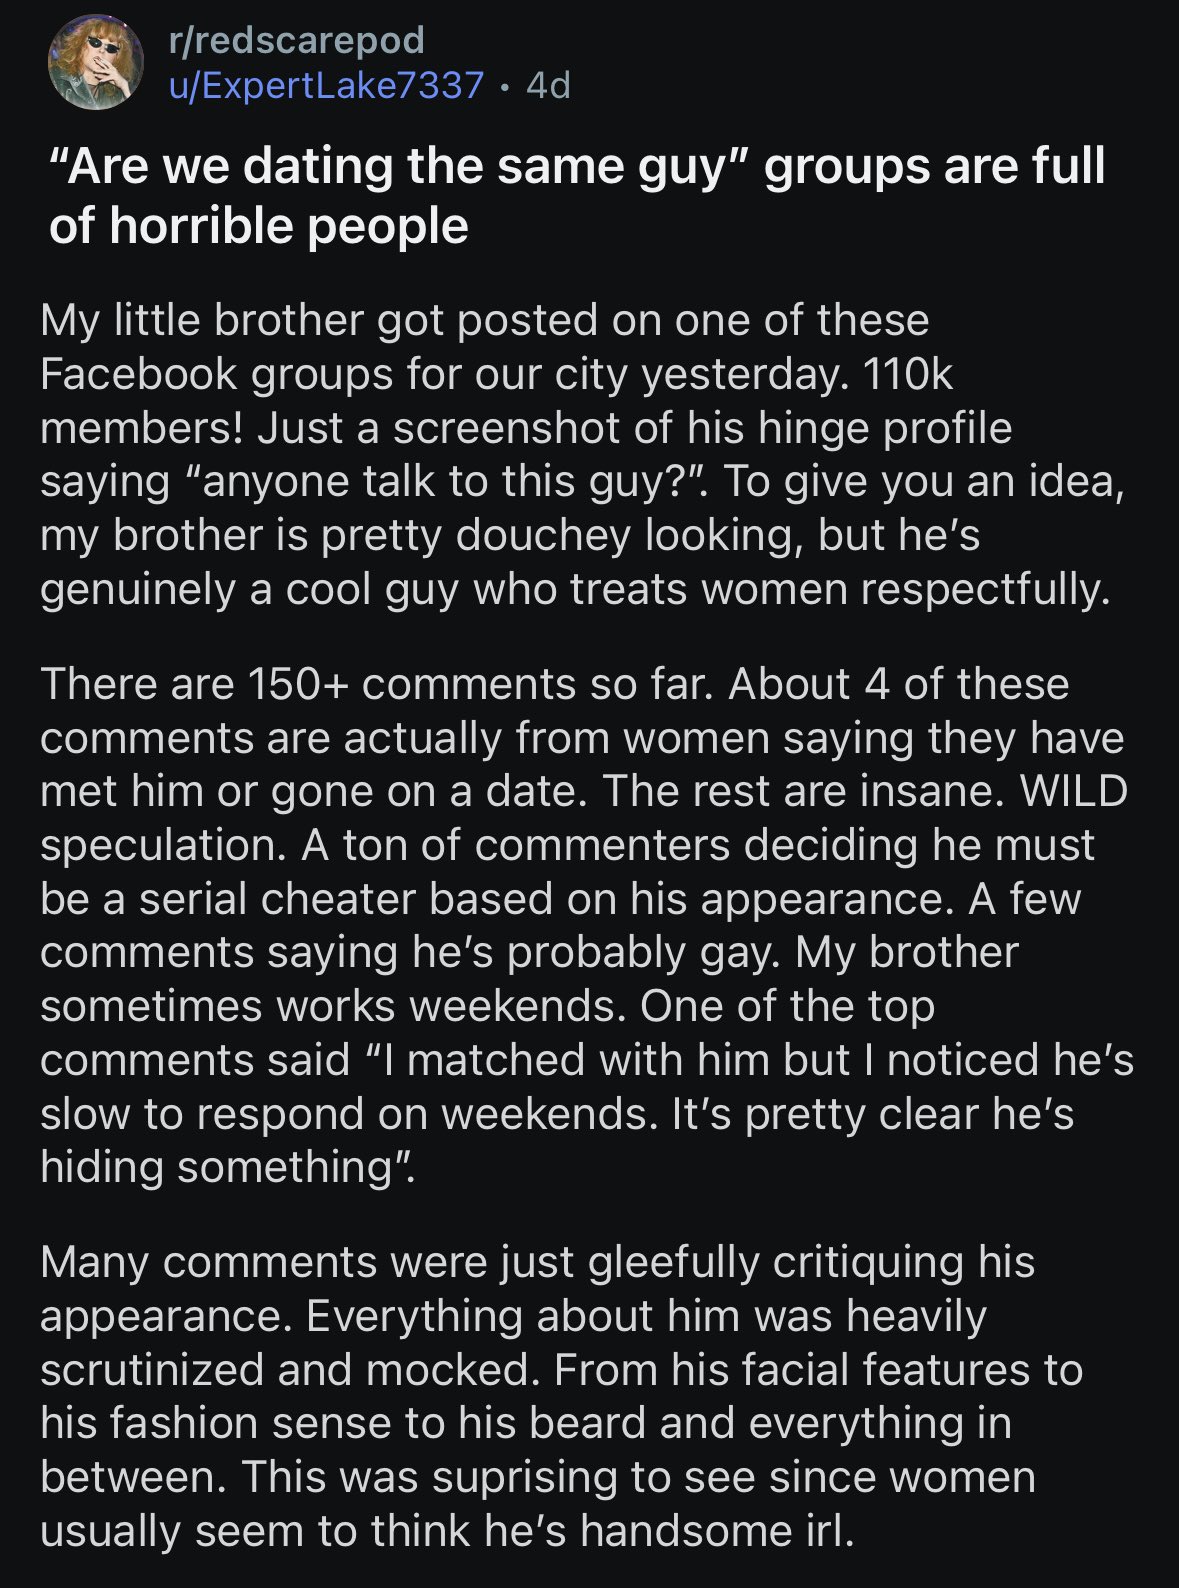Image resolution: width=1179 pixels, height=1588 pixels.
Task: Open the poster's avatar image
Action: [96, 61]
